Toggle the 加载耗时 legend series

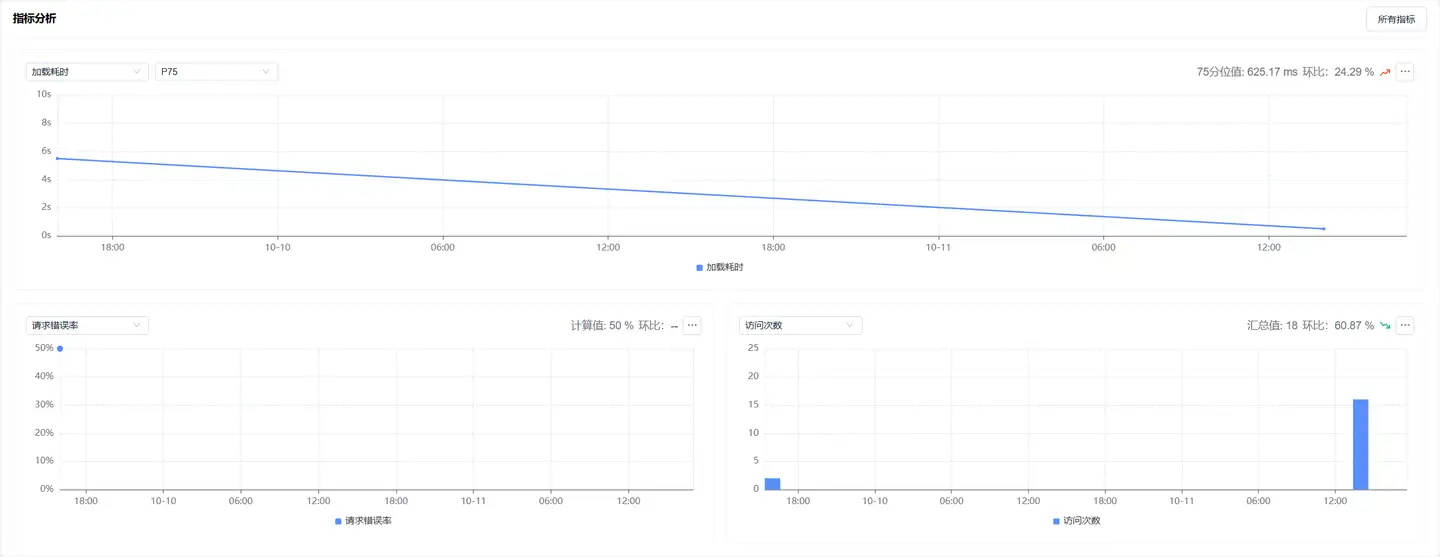click(719, 267)
